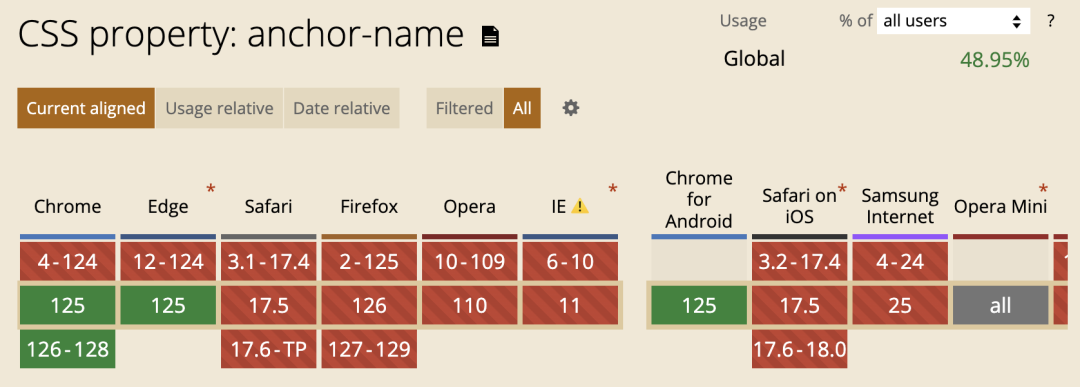Toggle the Filtered browsers option
Image resolution: width=1080 pixels, height=387 pixels.
(465, 108)
